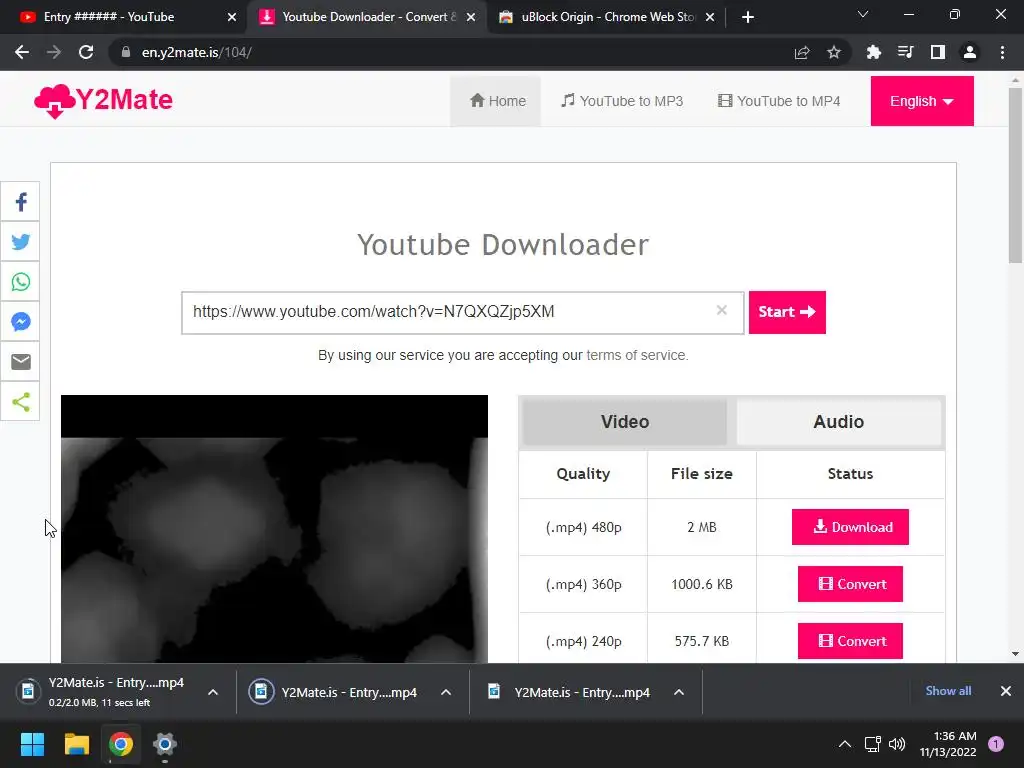Open the Extensions puzzle icon
1024x768 pixels.
873,52
